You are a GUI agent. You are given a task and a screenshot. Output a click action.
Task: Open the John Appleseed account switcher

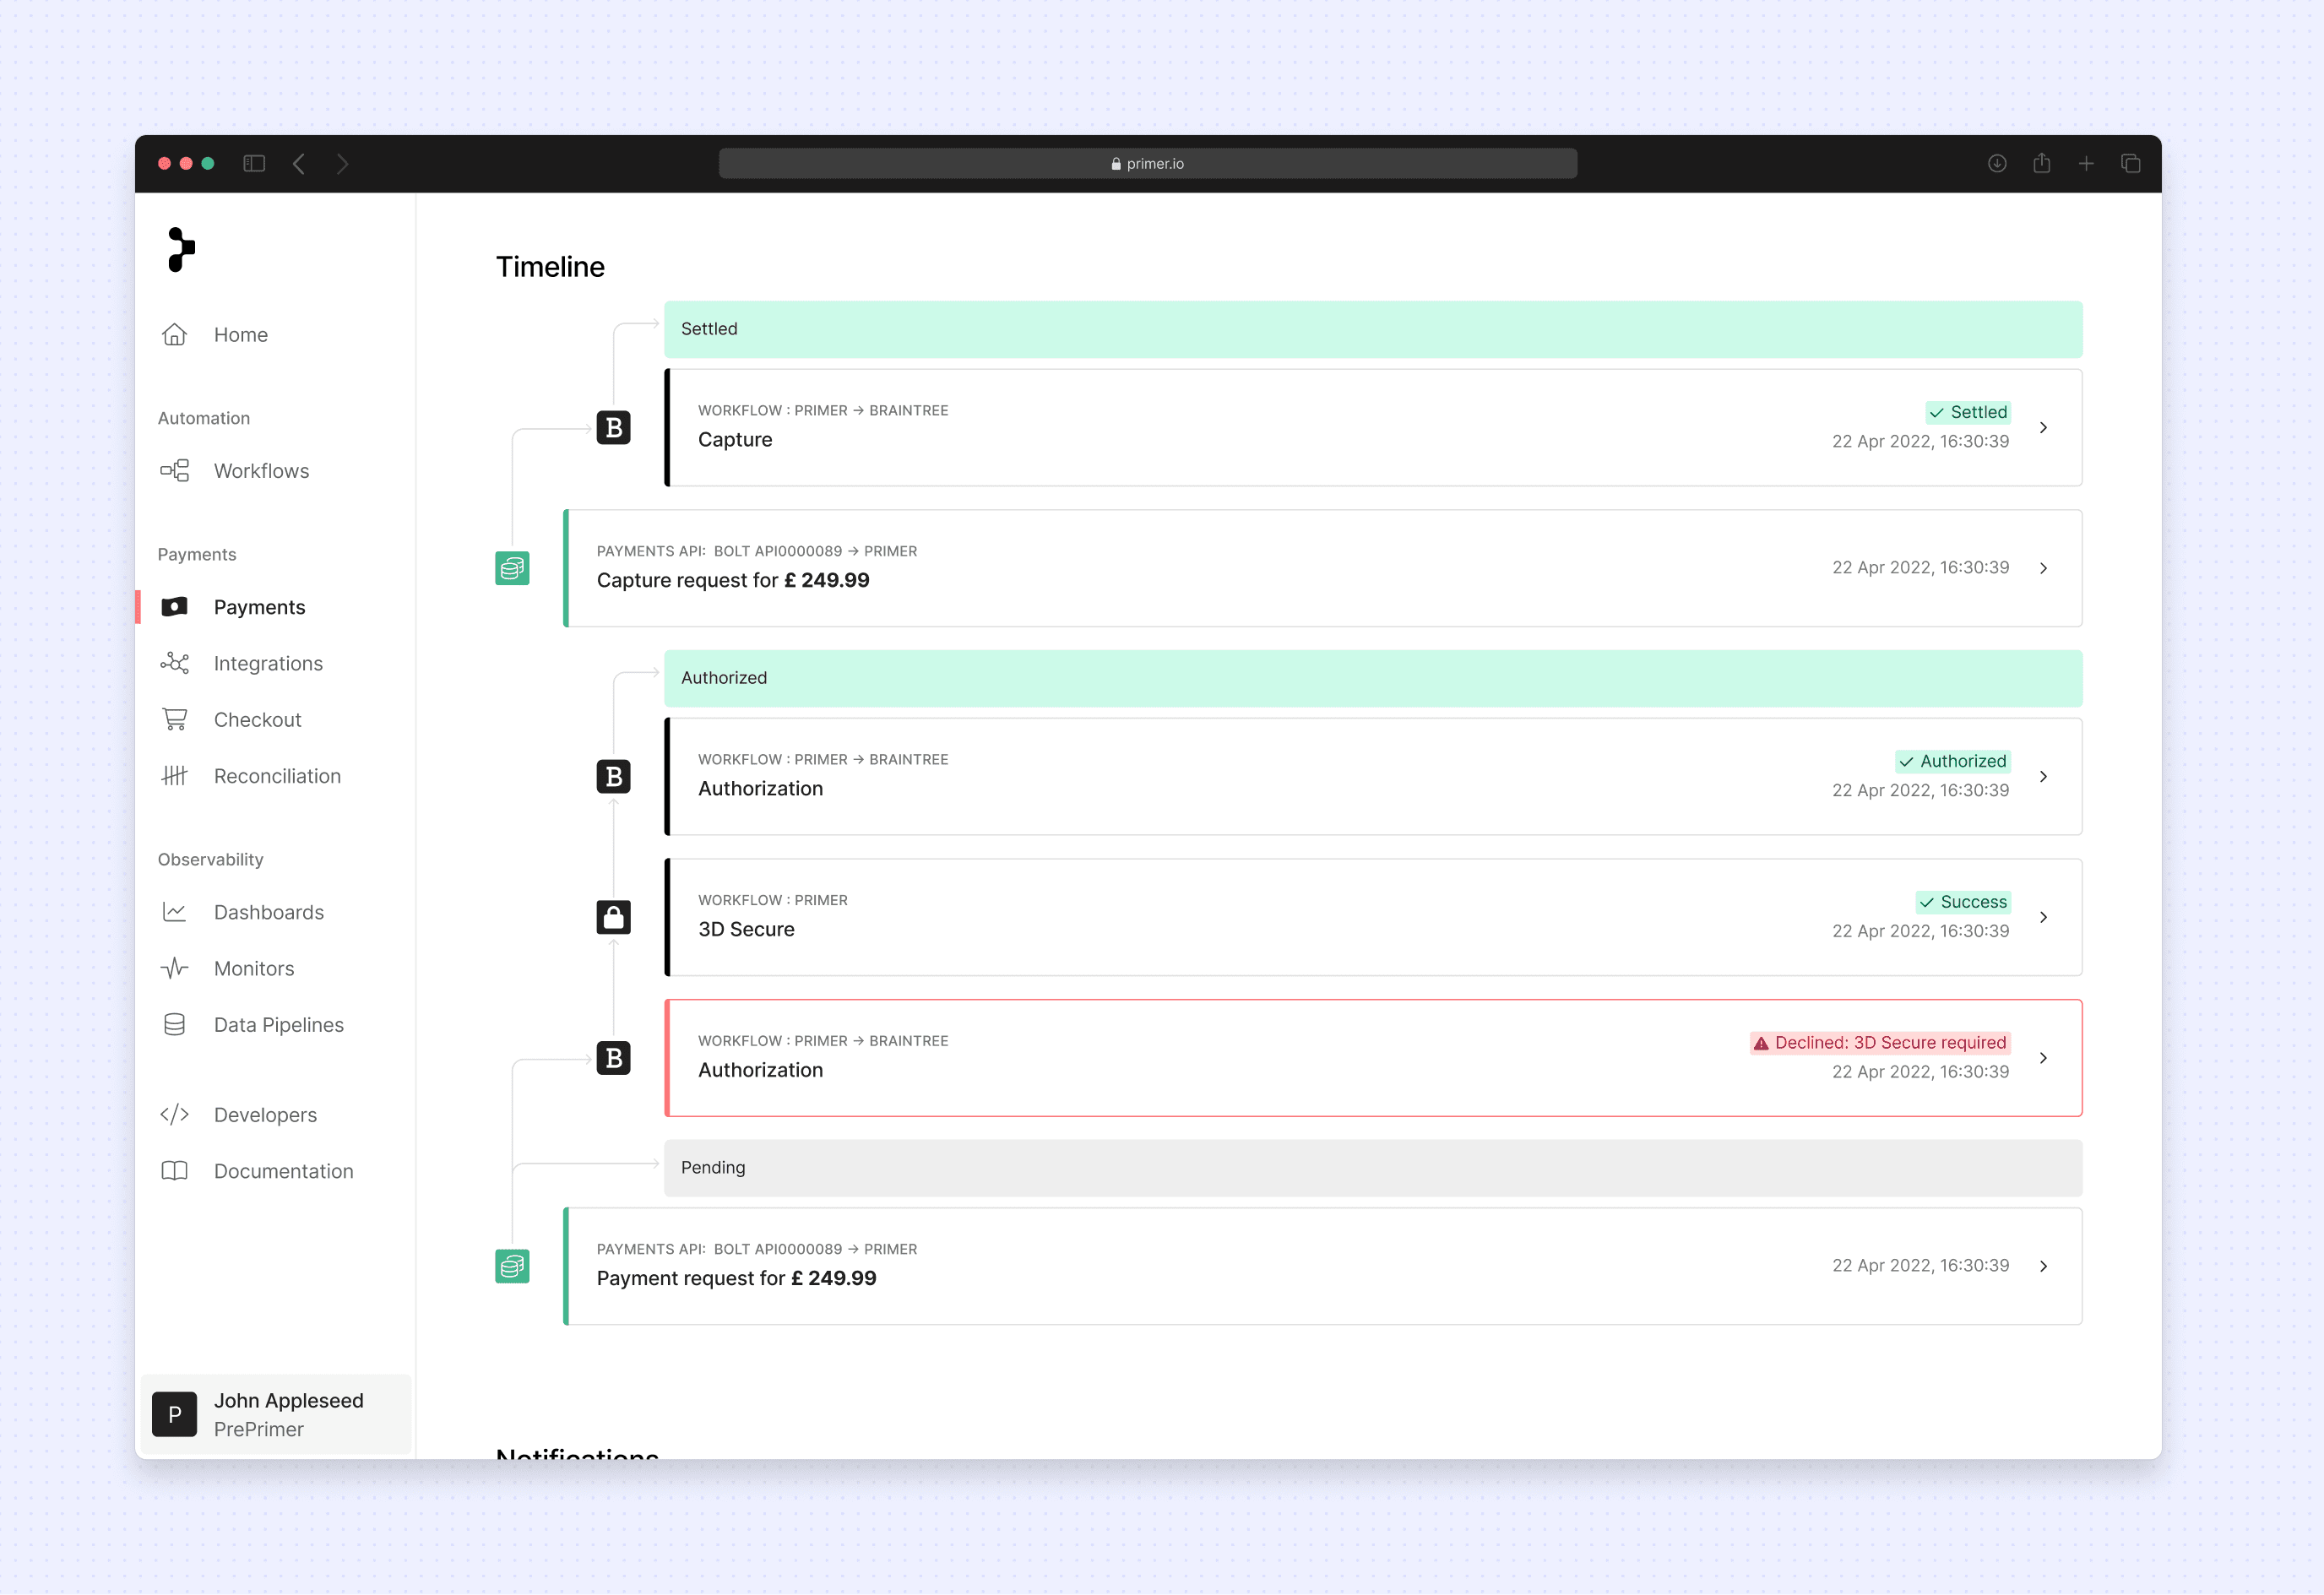275,1414
